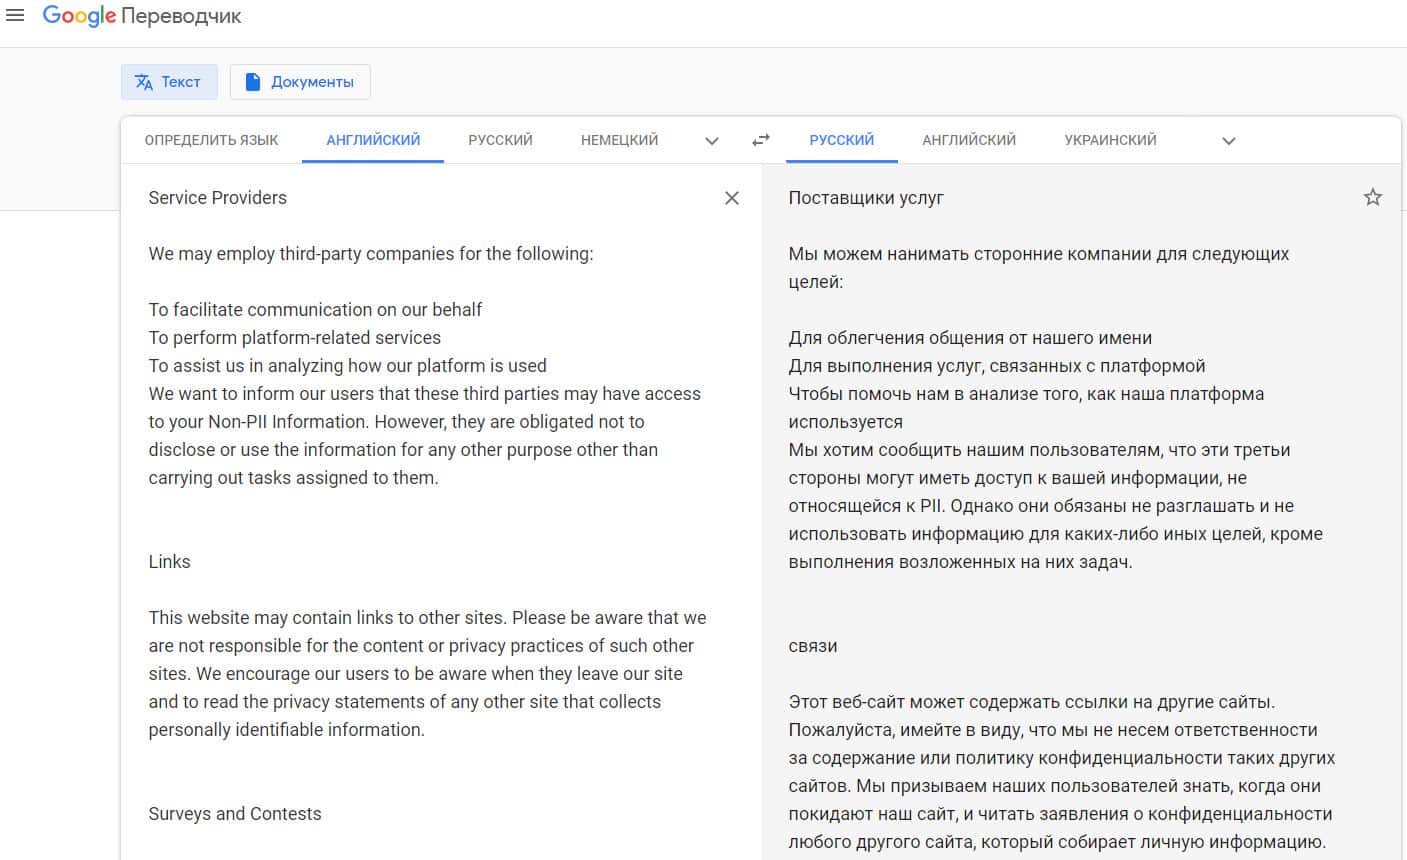Choose Определить язык for source language

click(211, 140)
